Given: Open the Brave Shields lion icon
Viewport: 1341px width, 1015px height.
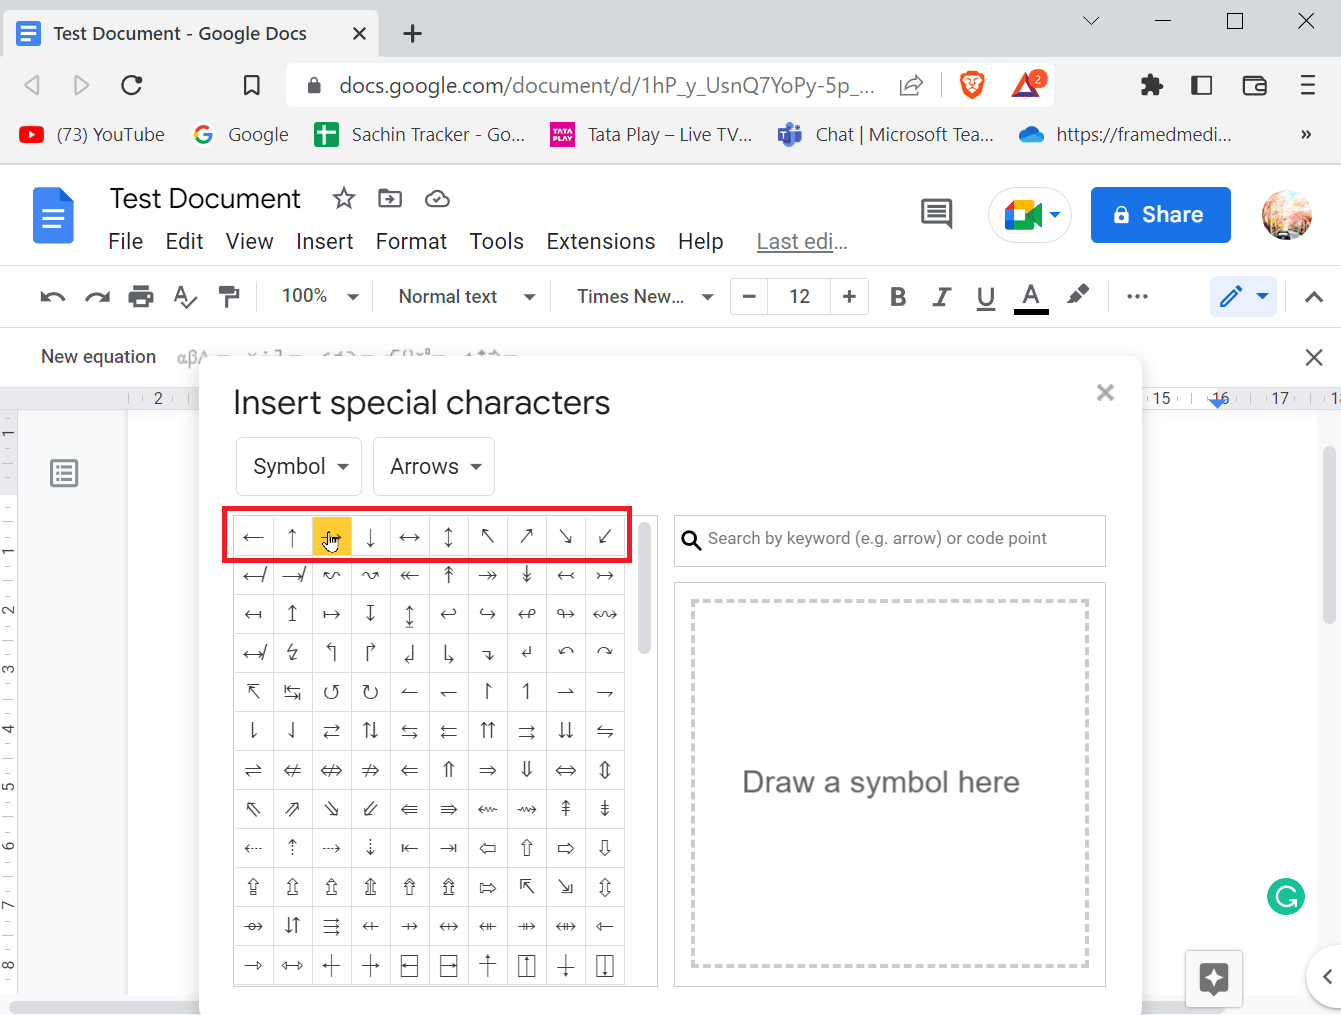Looking at the screenshot, I should pos(971,85).
